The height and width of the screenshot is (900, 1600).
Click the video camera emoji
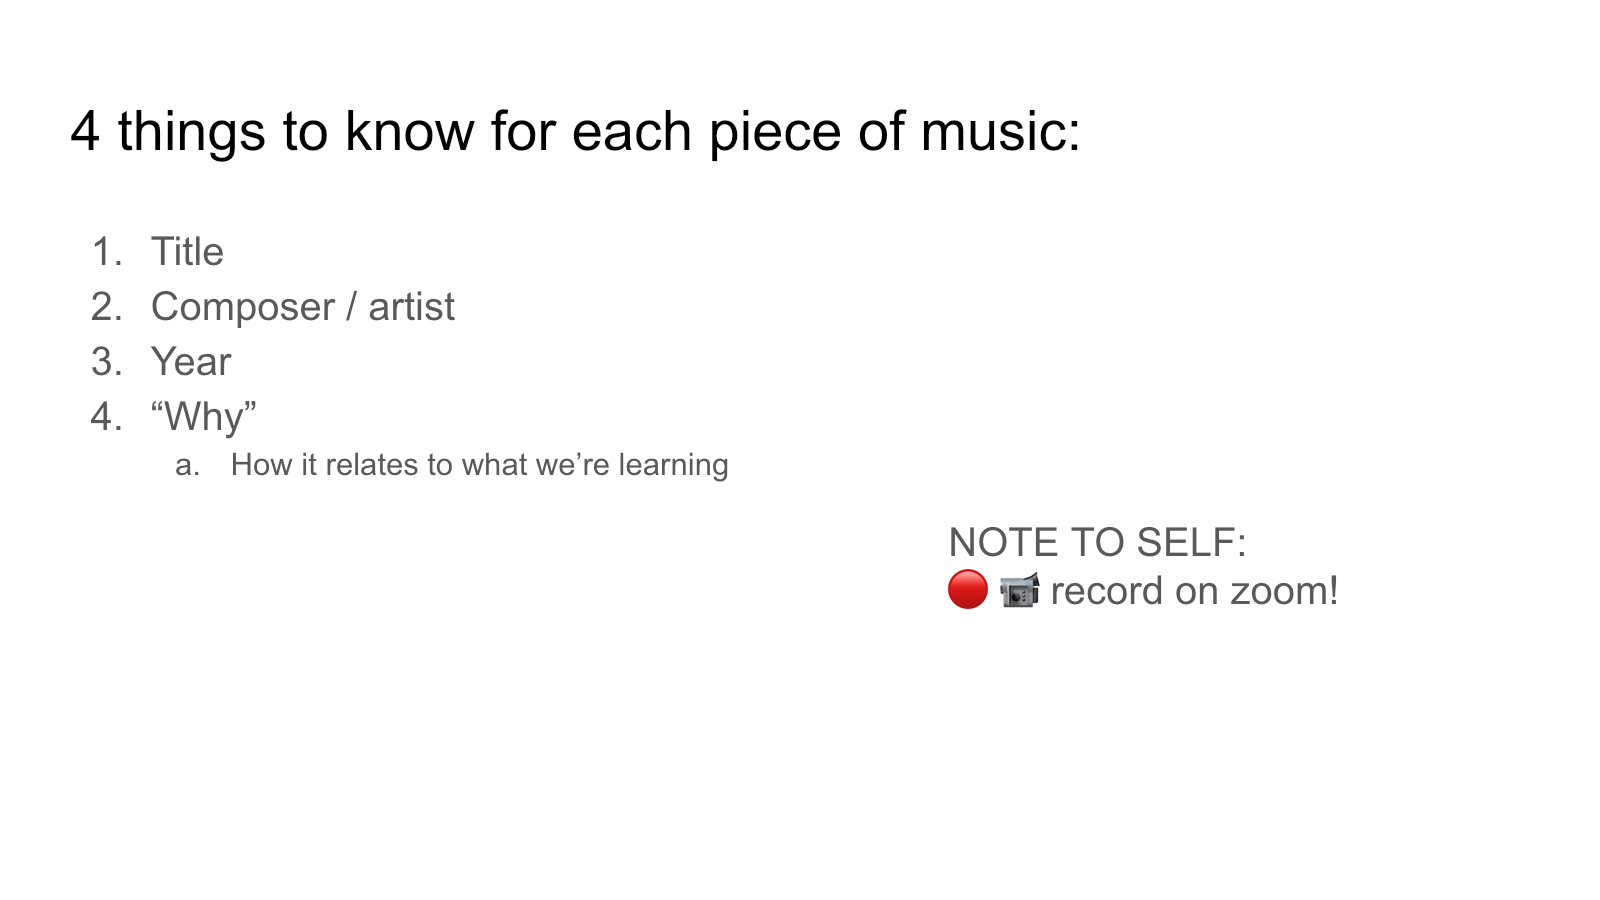(x=1019, y=590)
